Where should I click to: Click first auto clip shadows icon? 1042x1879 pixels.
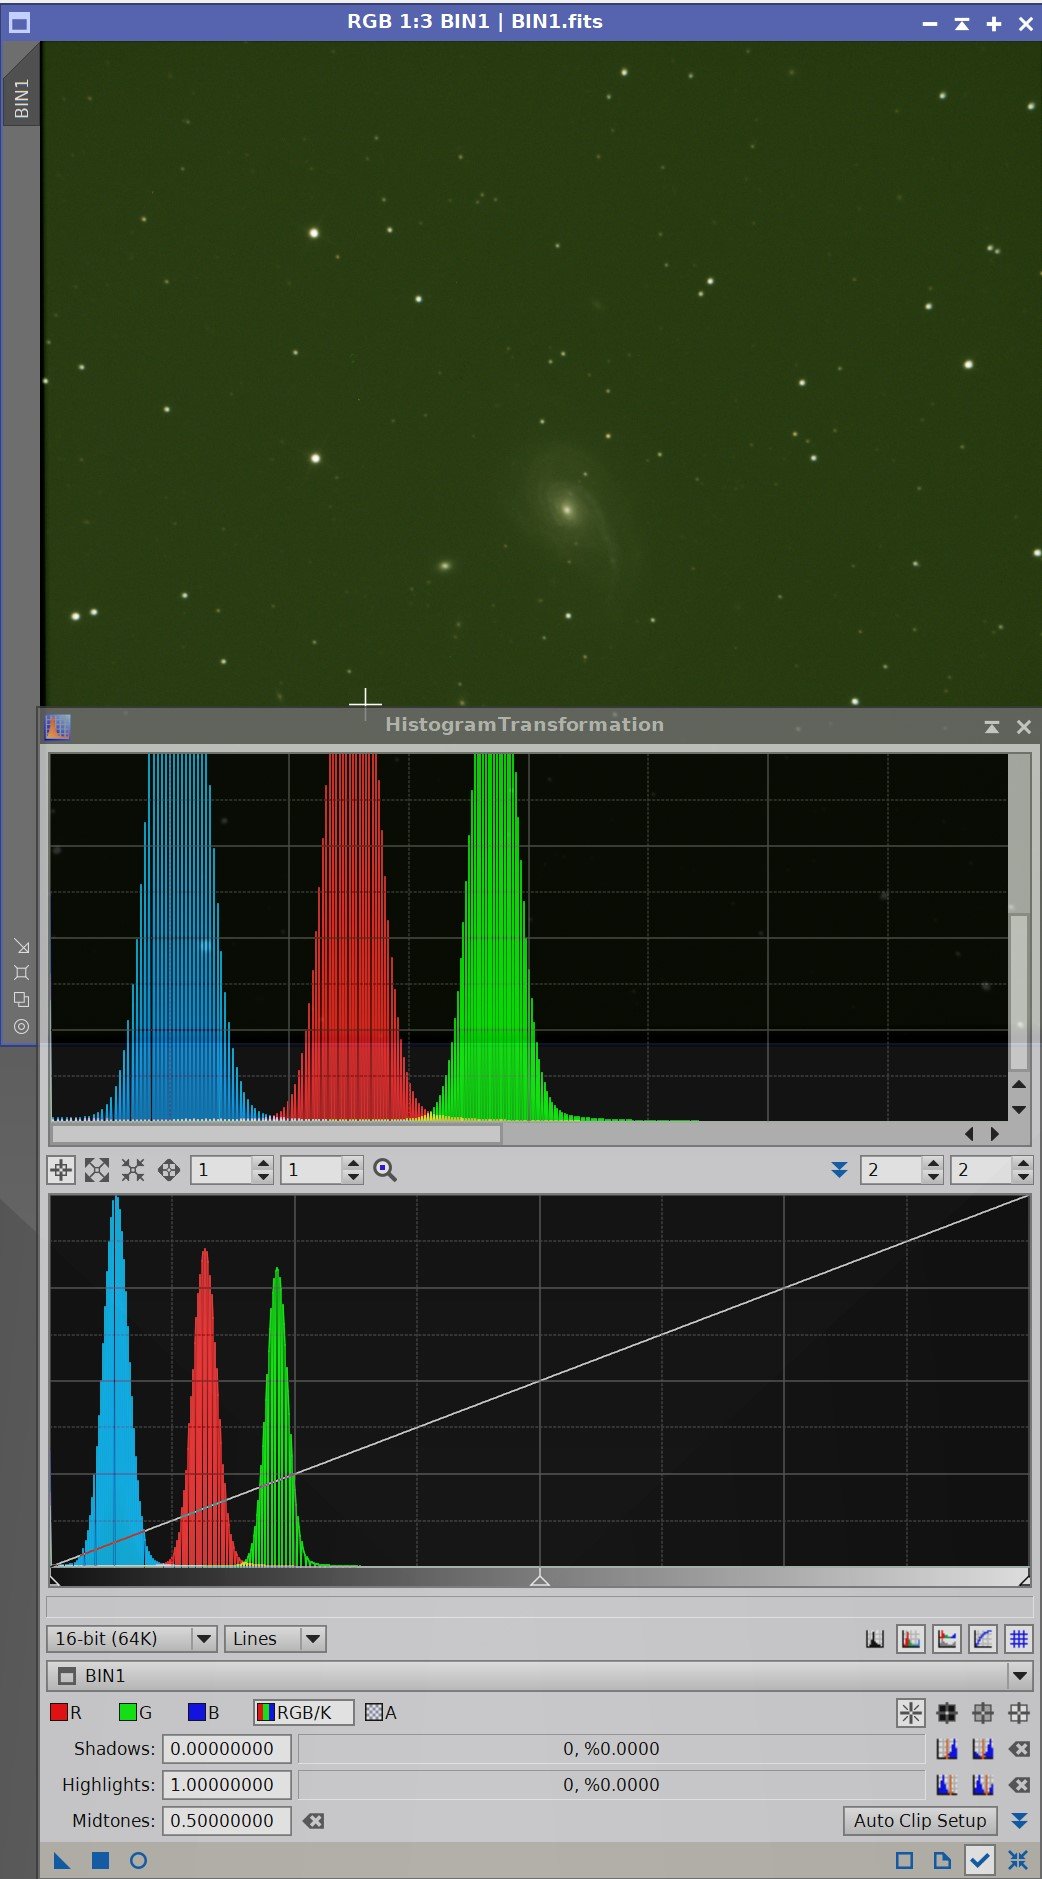click(x=947, y=1749)
